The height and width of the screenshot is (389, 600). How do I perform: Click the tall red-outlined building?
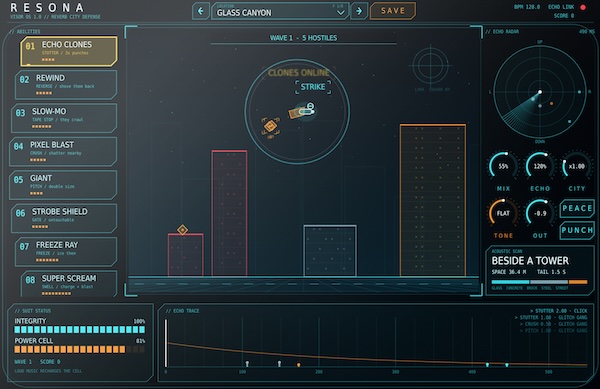coord(229,213)
